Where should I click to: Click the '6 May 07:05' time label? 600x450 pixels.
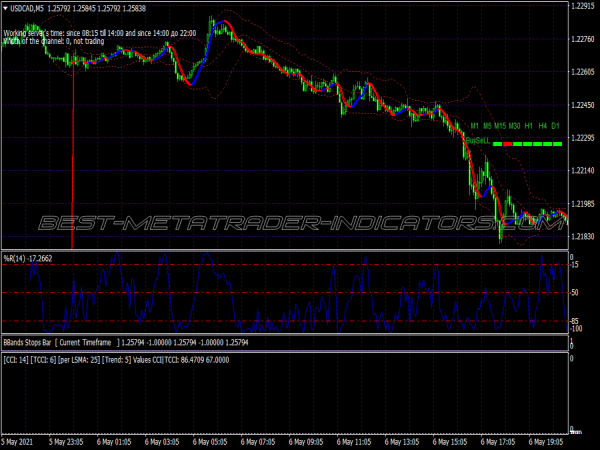258,442
